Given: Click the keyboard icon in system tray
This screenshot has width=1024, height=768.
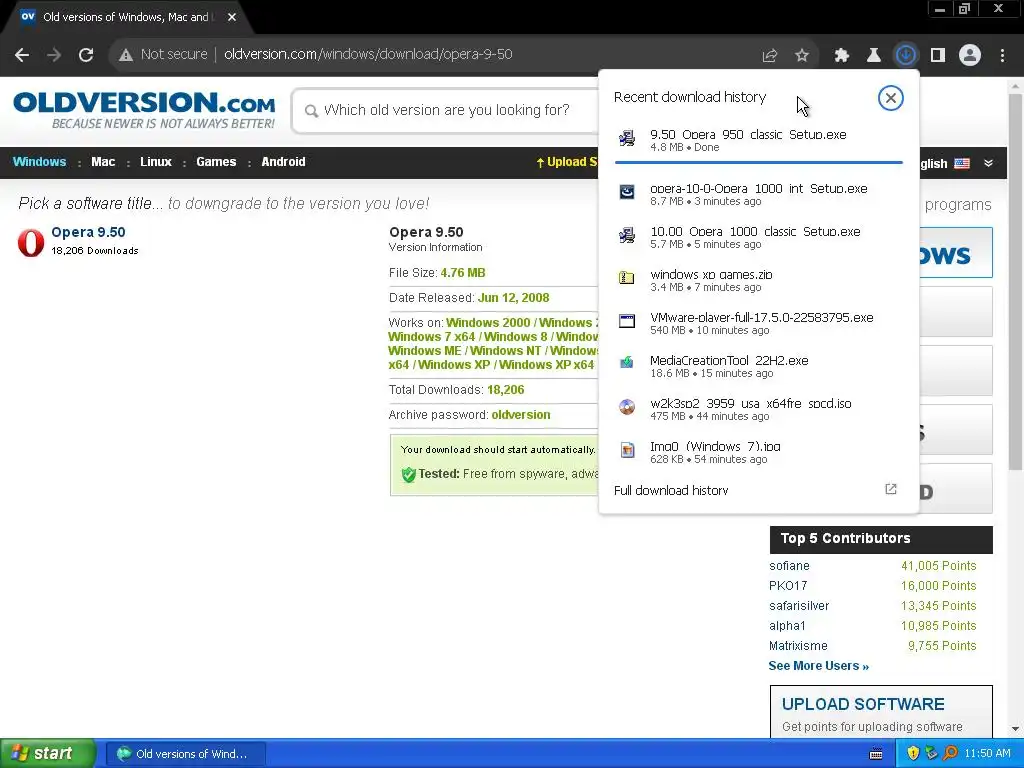Looking at the screenshot, I should point(876,754).
